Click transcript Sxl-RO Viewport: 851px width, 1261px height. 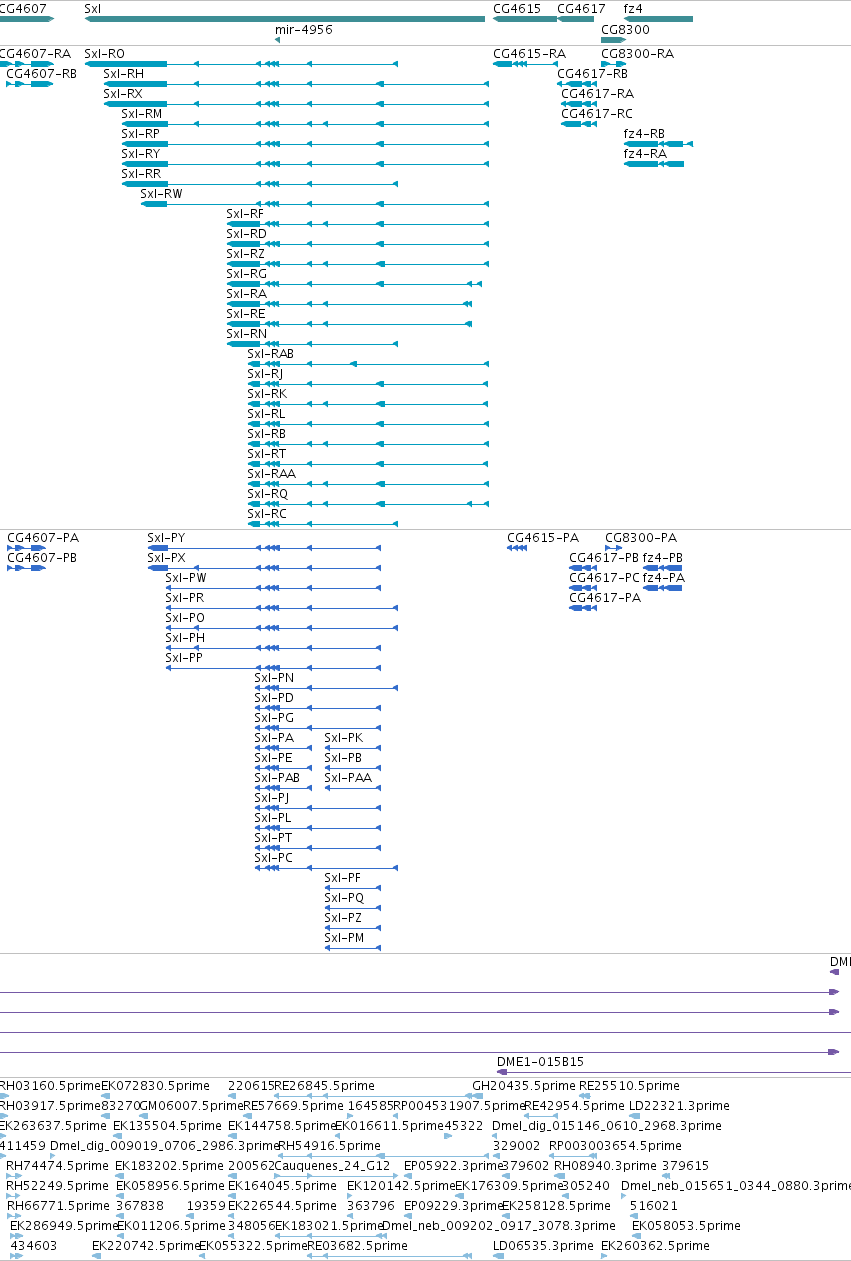click(105, 54)
